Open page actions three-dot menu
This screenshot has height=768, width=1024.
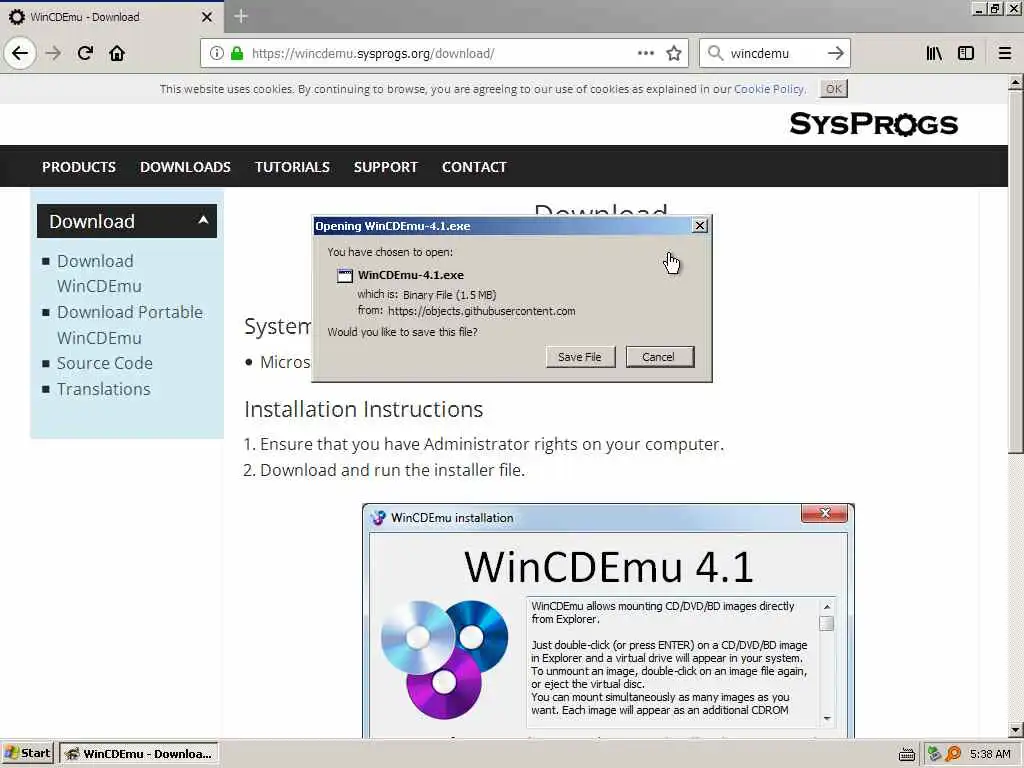click(x=646, y=53)
